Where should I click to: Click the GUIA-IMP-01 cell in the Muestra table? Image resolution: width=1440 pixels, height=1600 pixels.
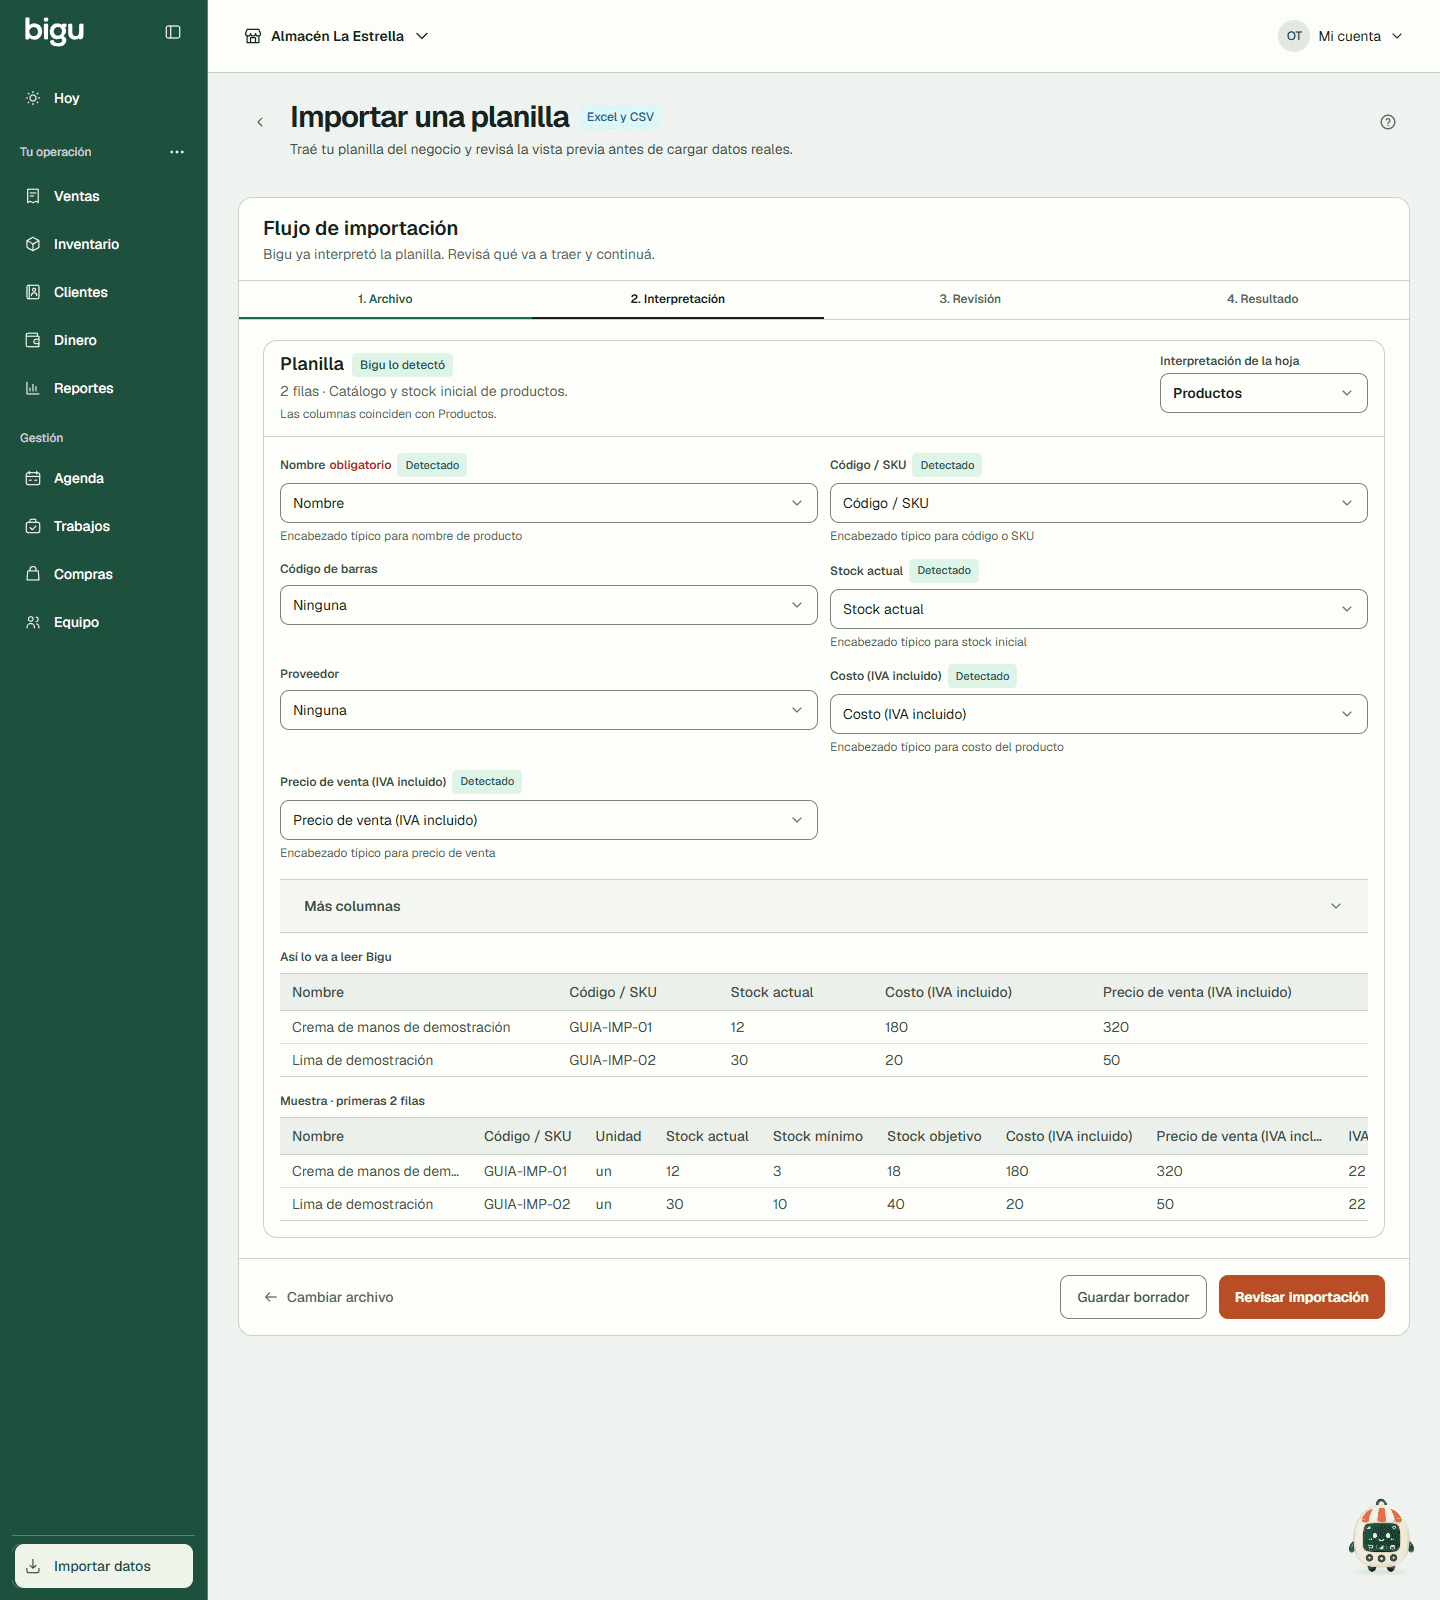[525, 1171]
